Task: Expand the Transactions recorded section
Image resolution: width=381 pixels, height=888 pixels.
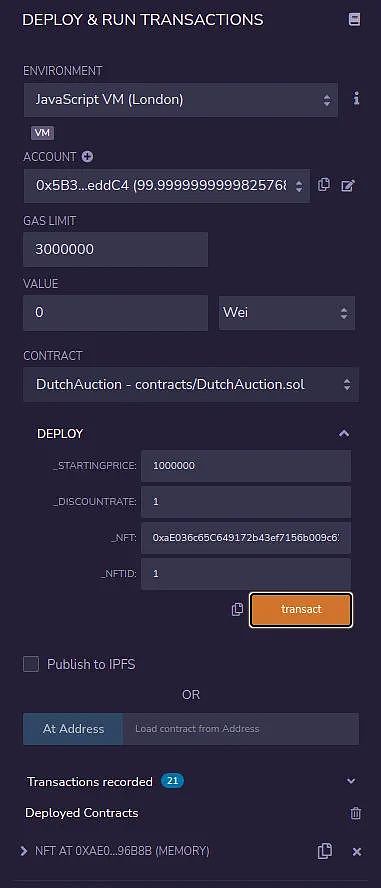Action: click(x=351, y=781)
